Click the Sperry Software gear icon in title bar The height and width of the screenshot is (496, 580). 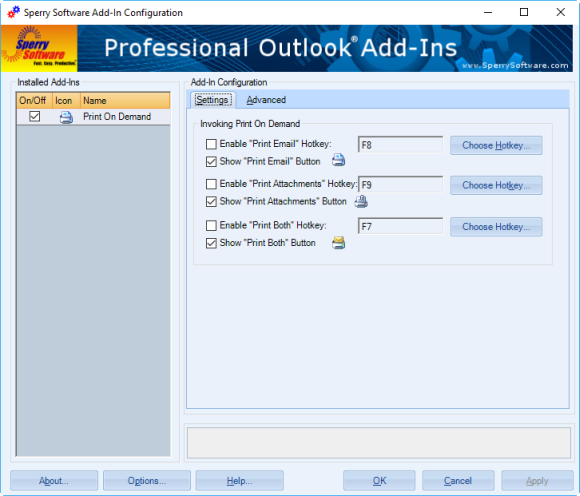point(14,12)
